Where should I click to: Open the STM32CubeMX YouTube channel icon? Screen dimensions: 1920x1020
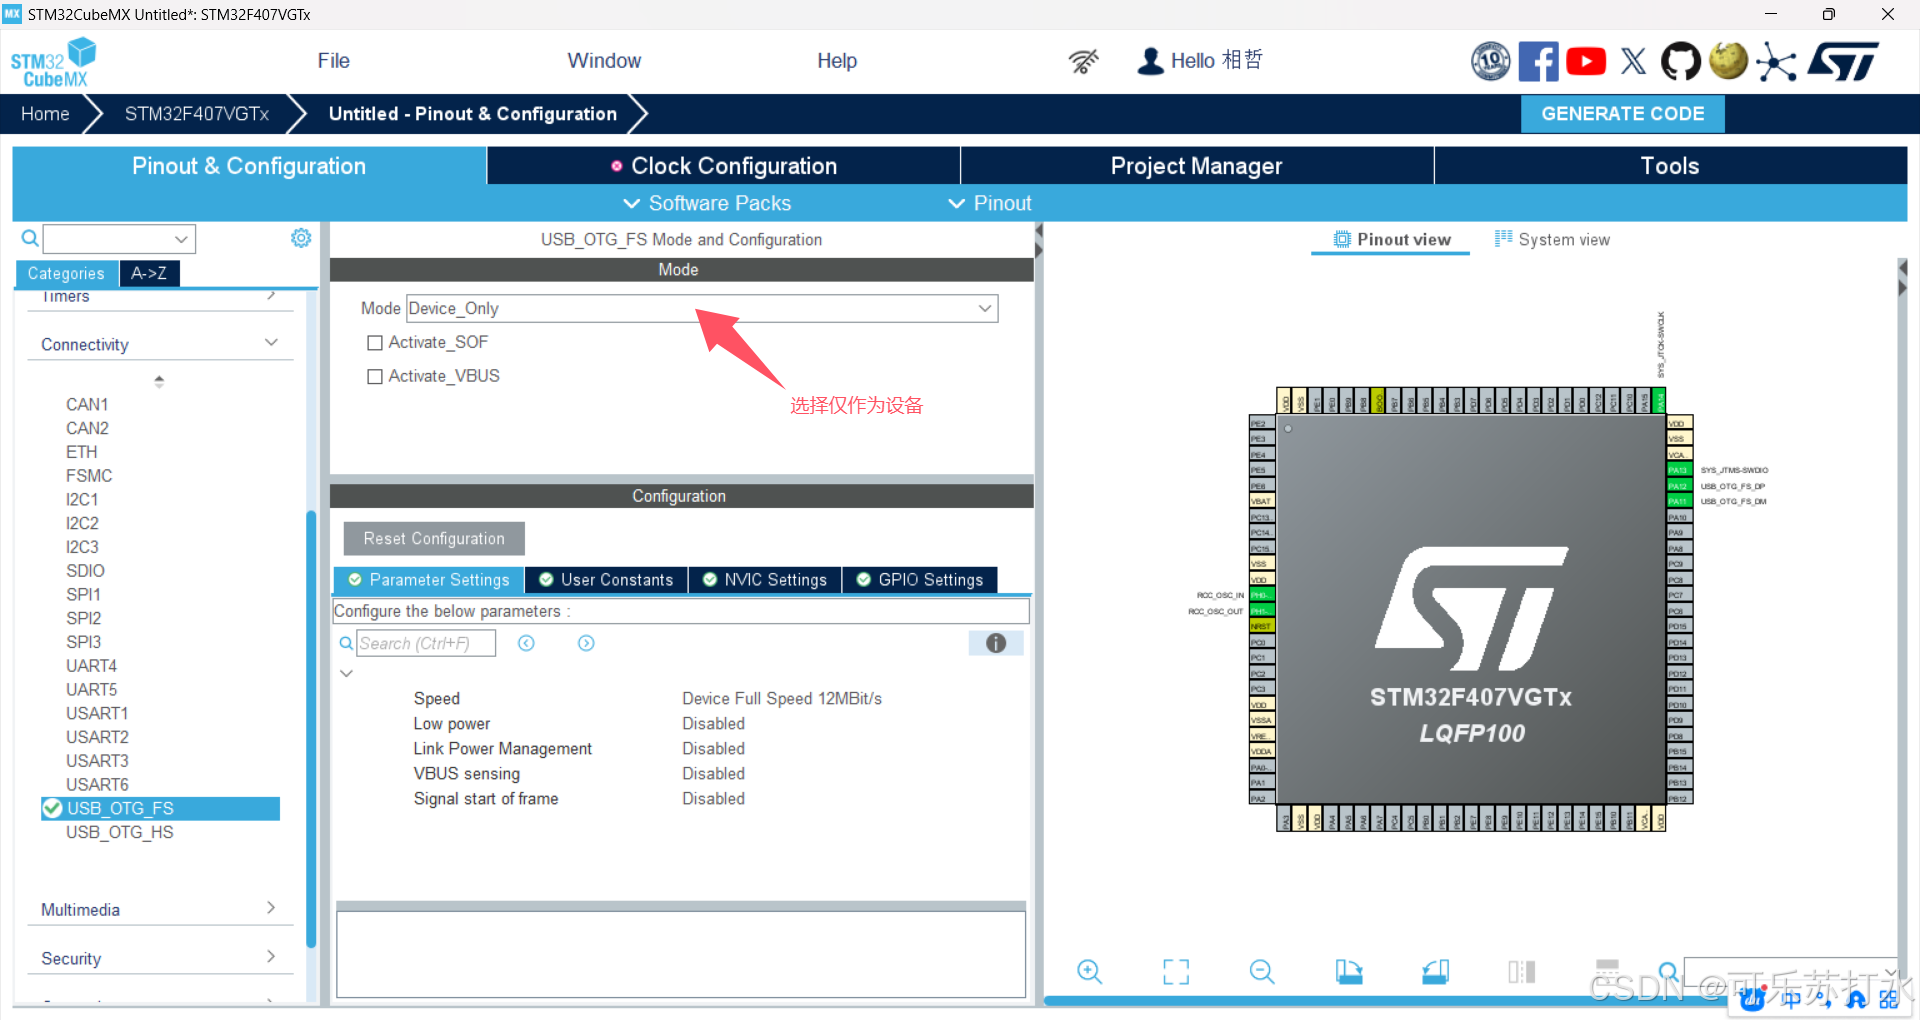[1585, 61]
